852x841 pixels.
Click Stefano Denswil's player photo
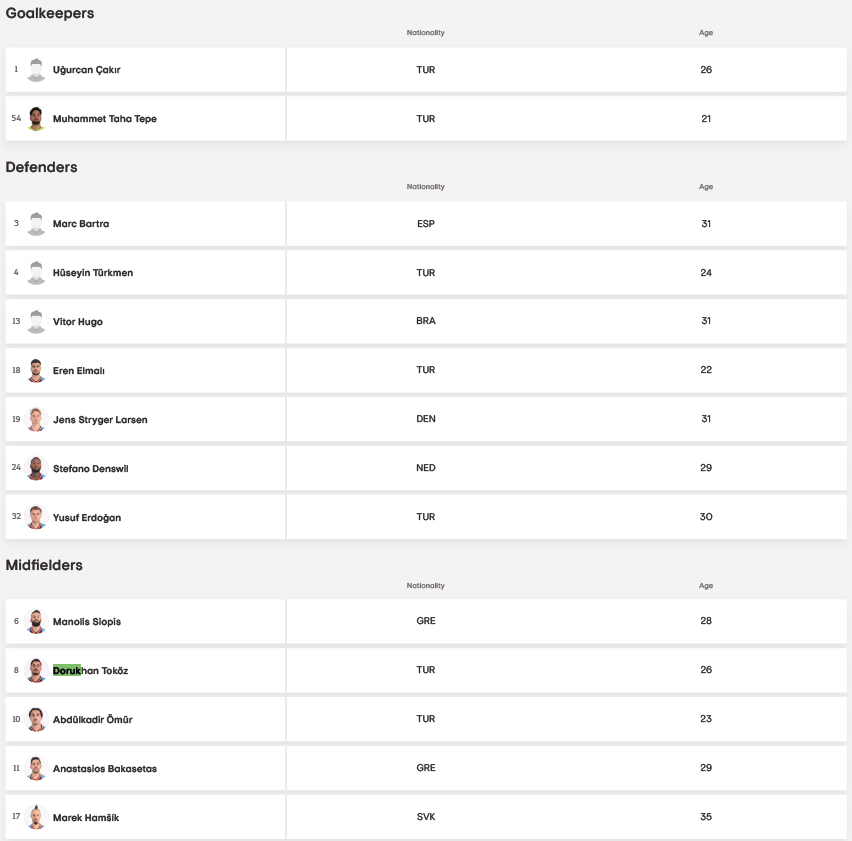coord(37,469)
